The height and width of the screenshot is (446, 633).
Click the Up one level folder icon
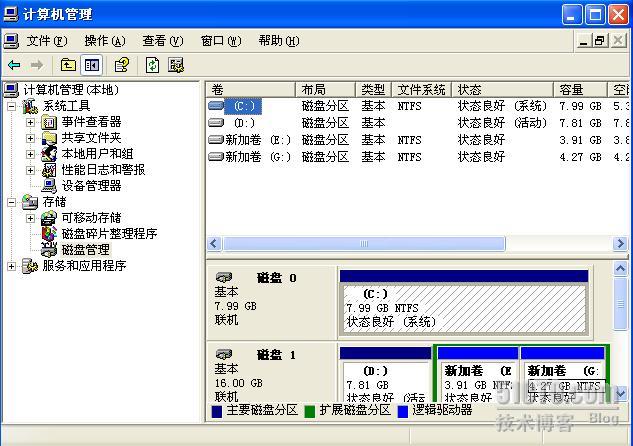(x=68, y=65)
